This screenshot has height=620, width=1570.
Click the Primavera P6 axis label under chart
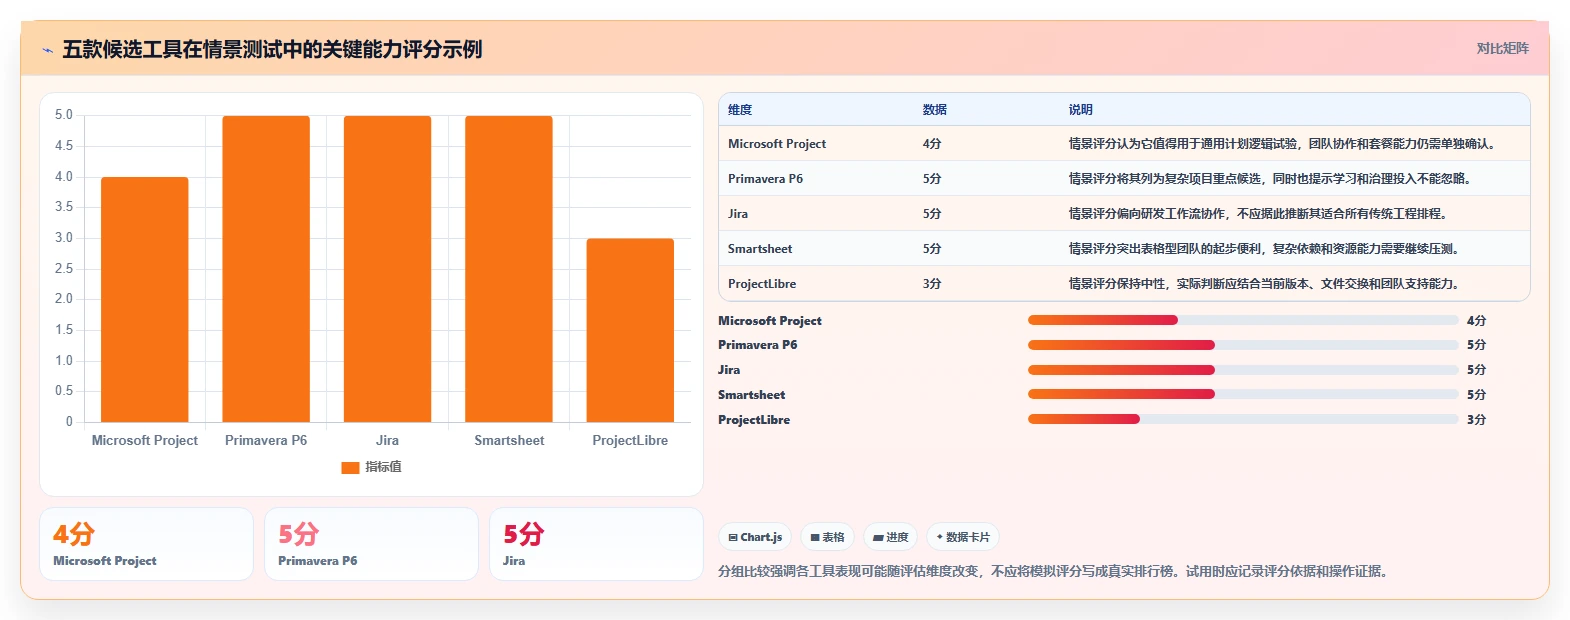[x=266, y=440]
